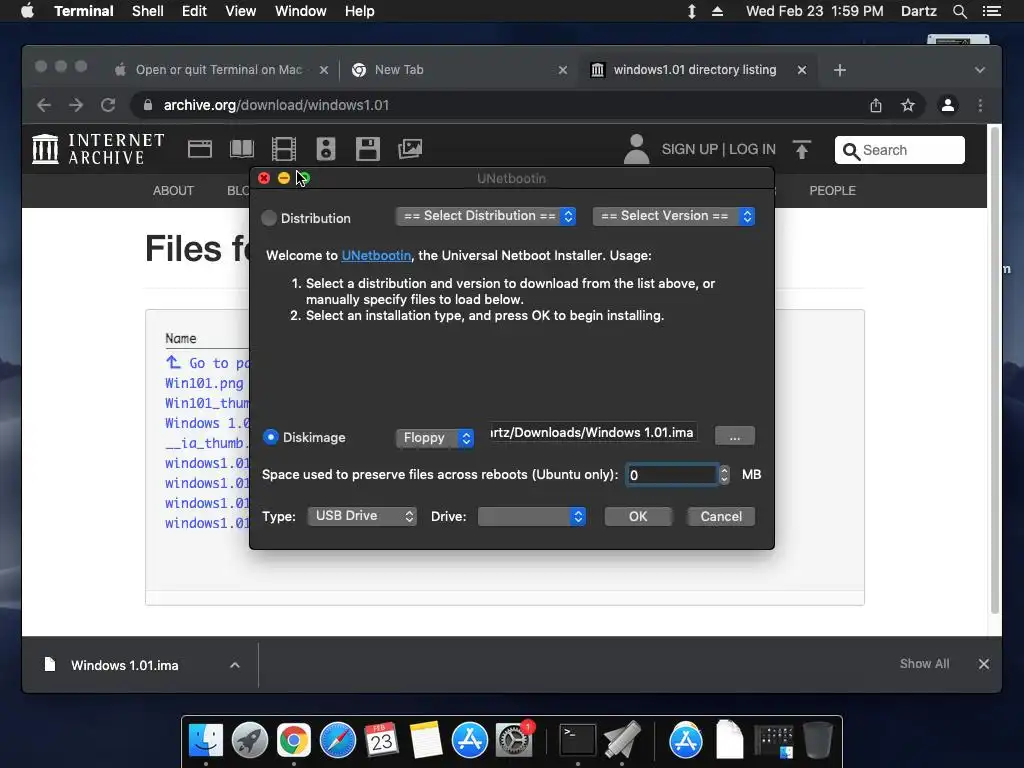Image resolution: width=1024 pixels, height=768 pixels.
Task: Open the Select Distribution dropdown
Action: point(486,216)
